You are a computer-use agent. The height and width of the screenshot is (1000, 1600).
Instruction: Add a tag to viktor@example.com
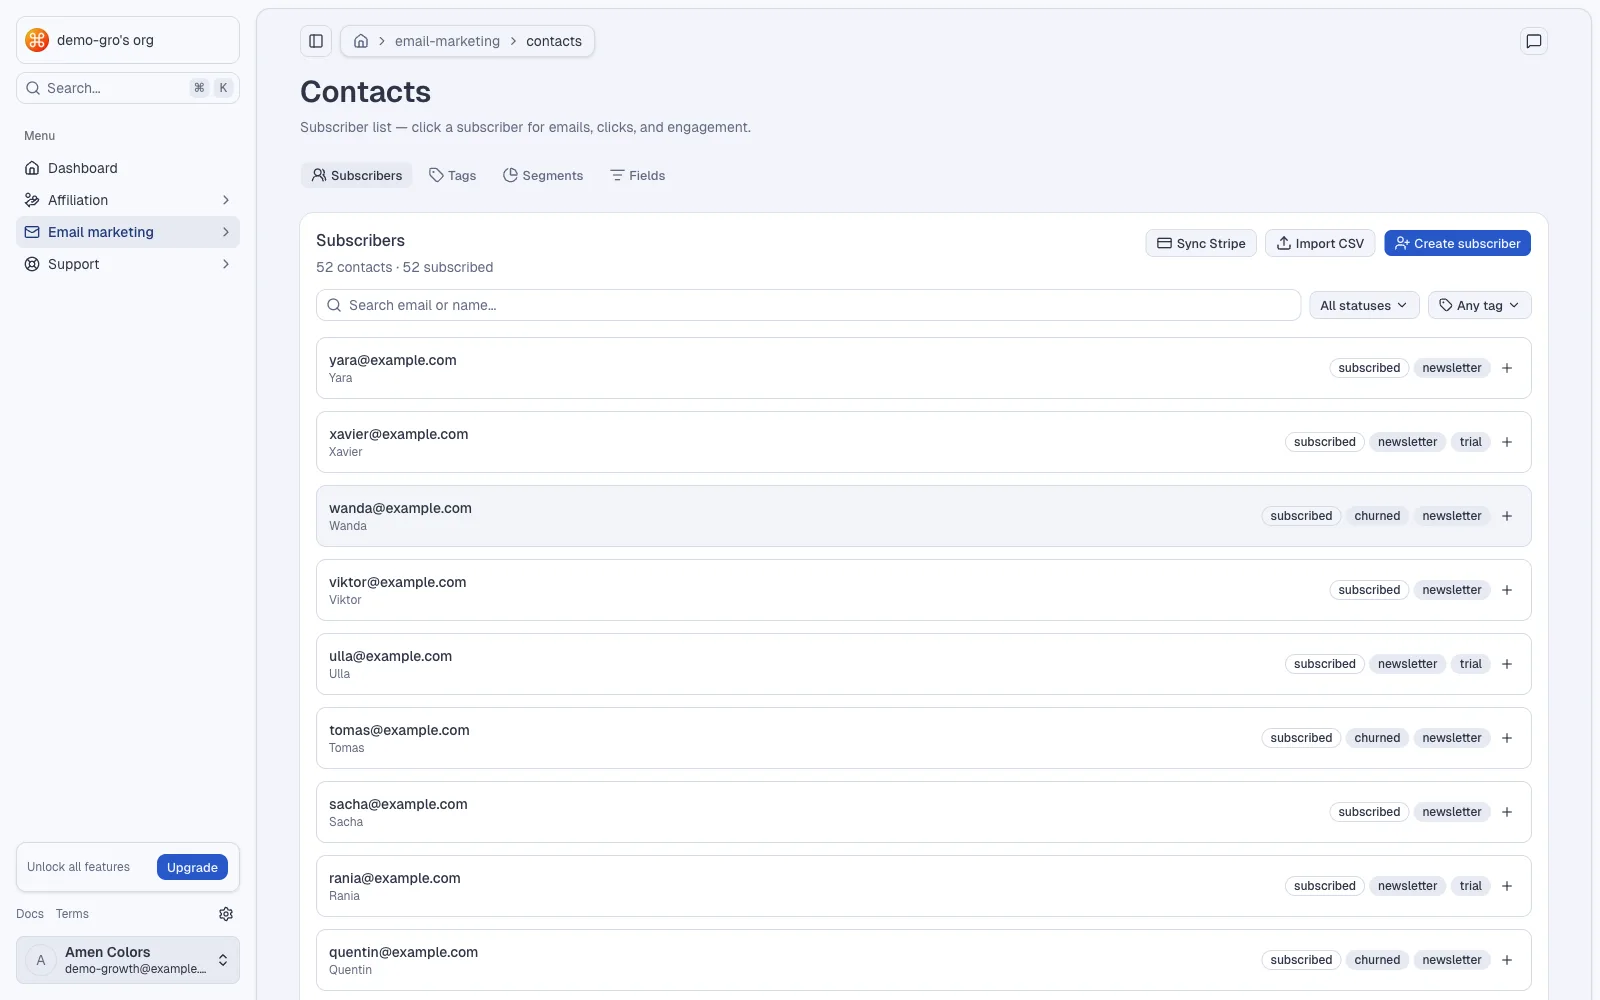pyautogui.click(x=1507, y=590)
